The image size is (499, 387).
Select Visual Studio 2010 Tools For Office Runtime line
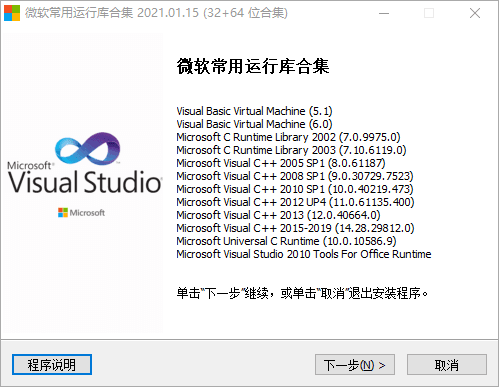point(304,254)
